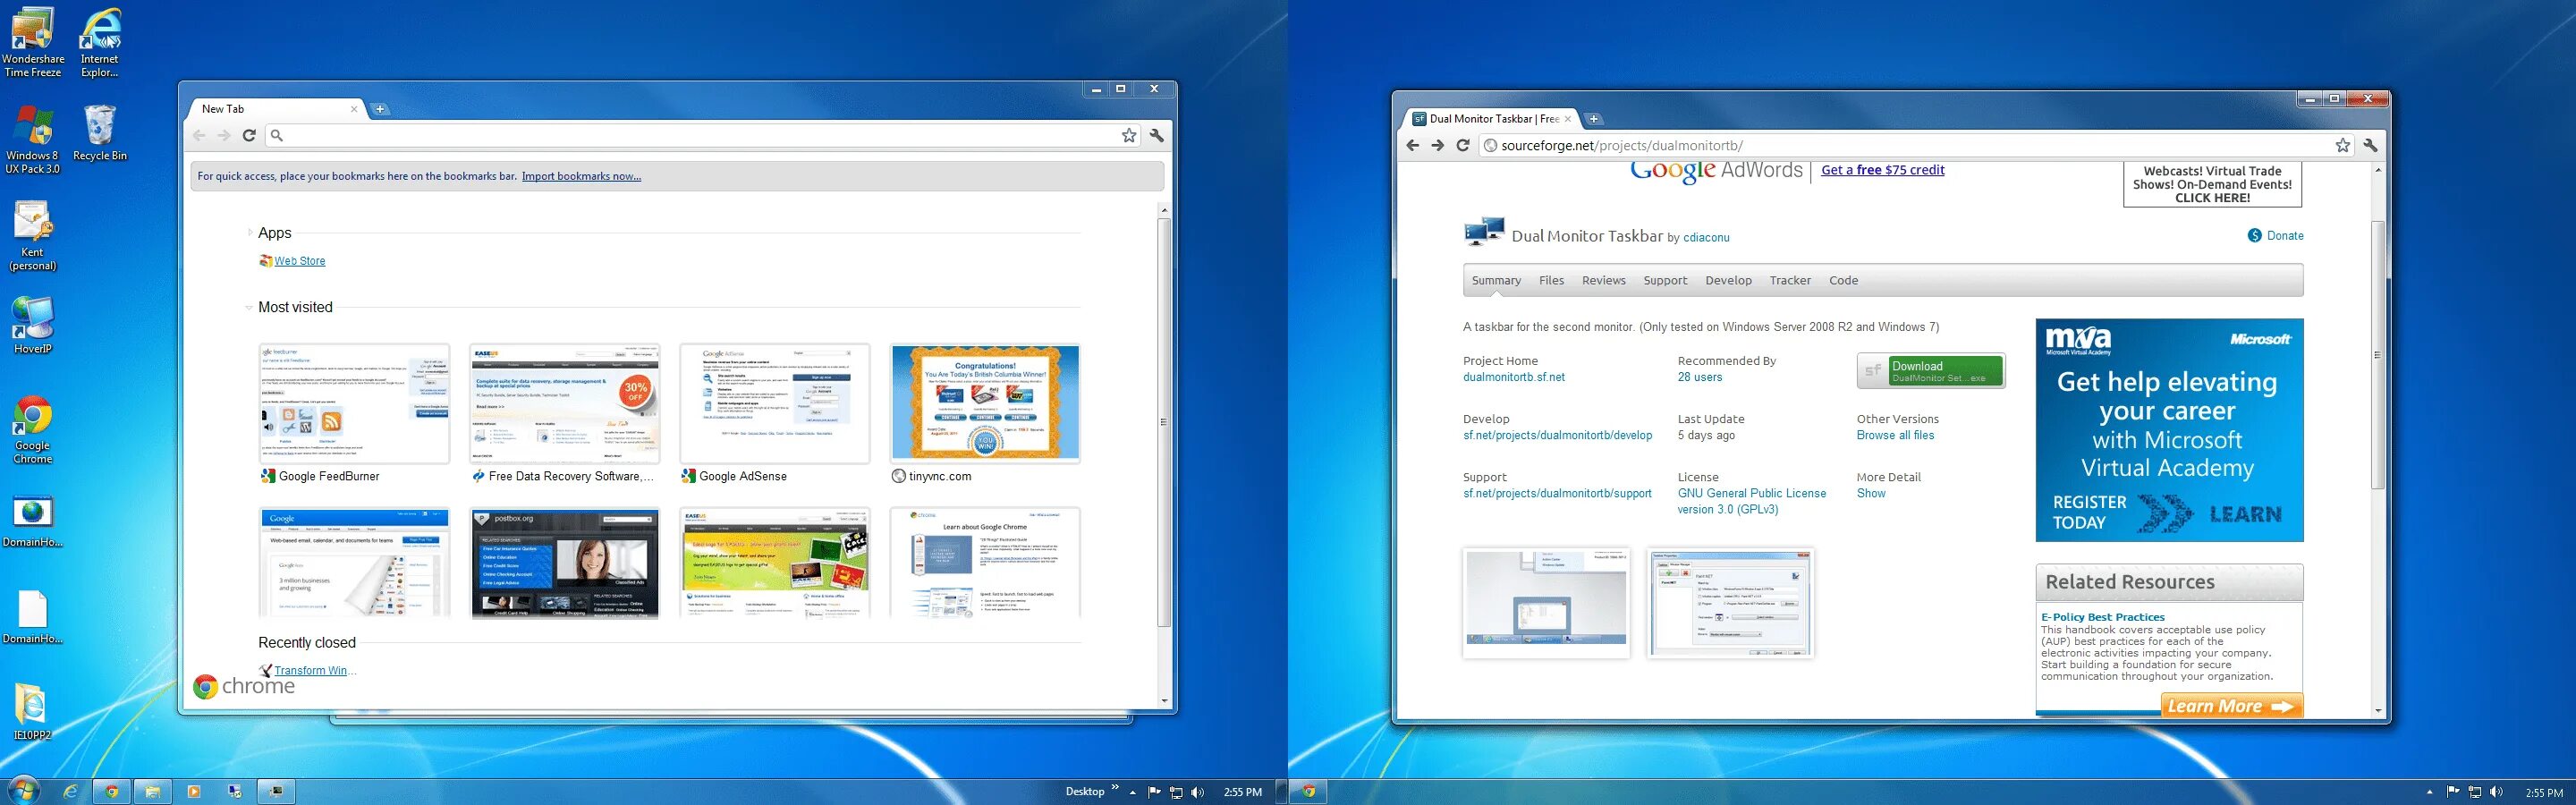Open the Recycle Bin desktop icon
2576x805 pixels.
pos(100,133)
